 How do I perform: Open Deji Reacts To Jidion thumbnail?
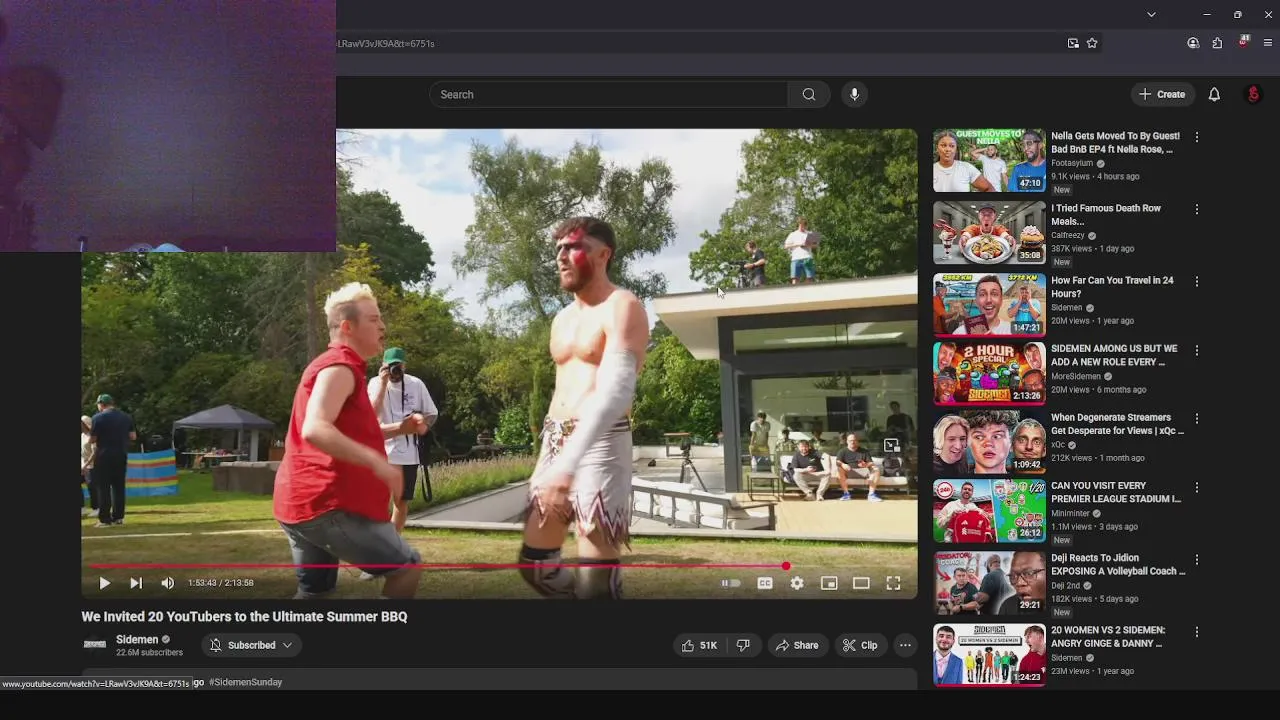pyautogui.click(x=989, y=582)
